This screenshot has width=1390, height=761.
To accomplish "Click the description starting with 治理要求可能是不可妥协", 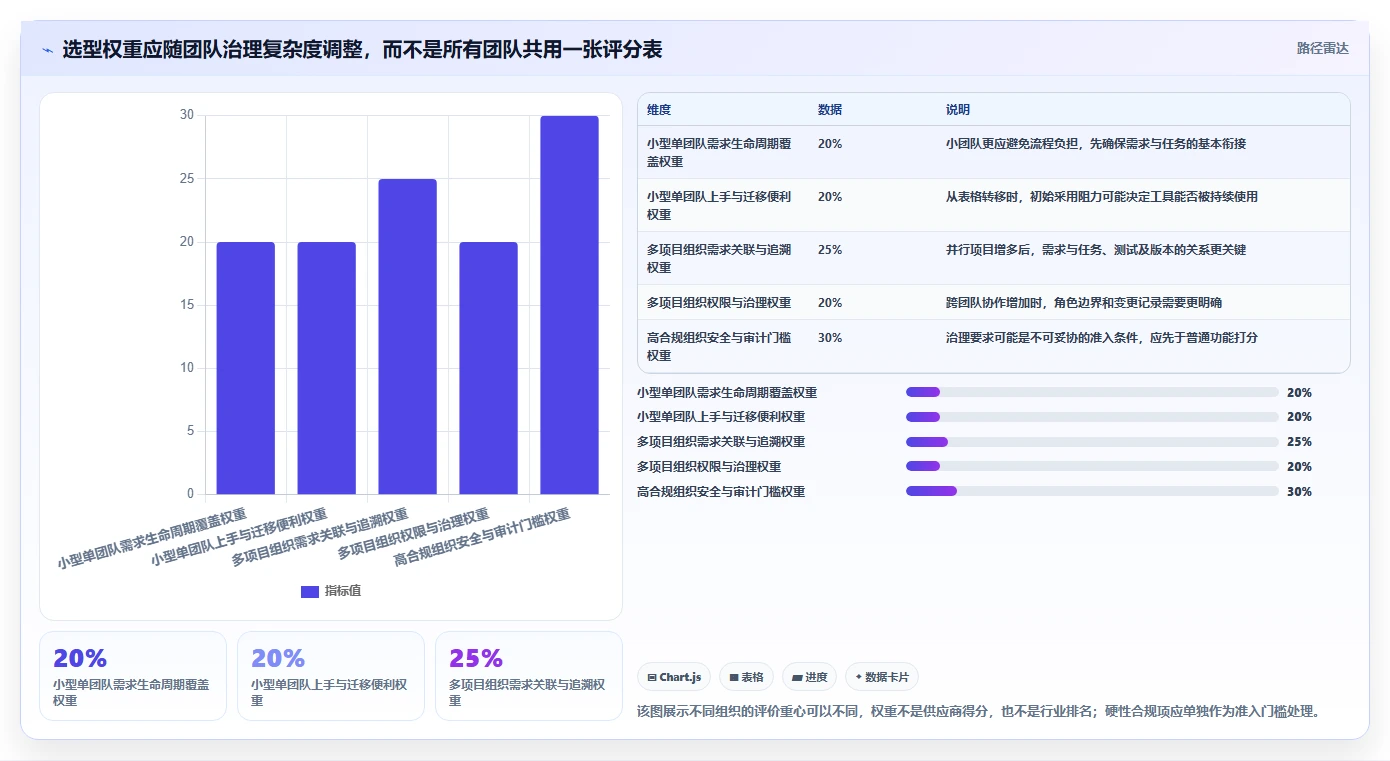I will (x=1102, y=338).
